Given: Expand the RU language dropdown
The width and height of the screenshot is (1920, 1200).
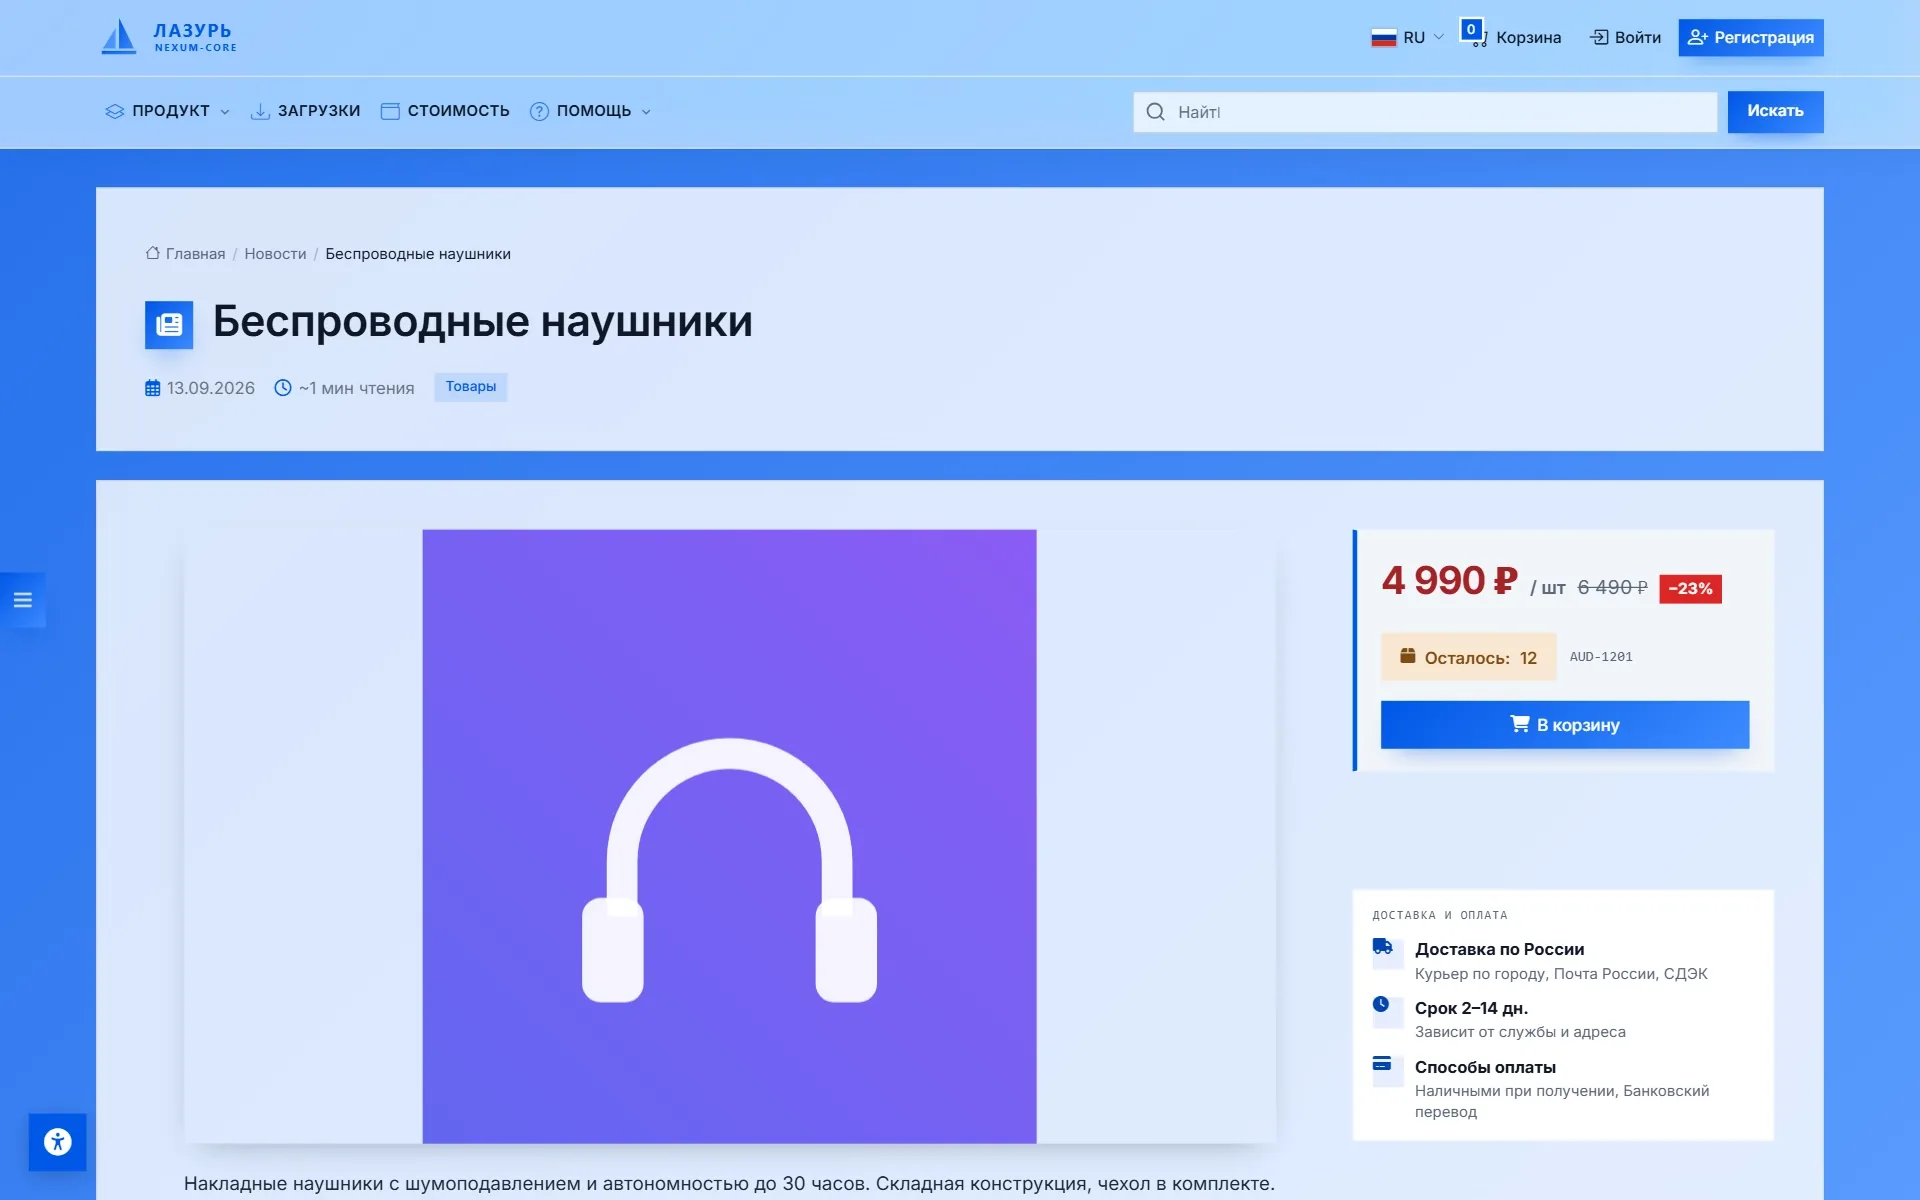Looking at the screenshot, I should coord(1407,38).
